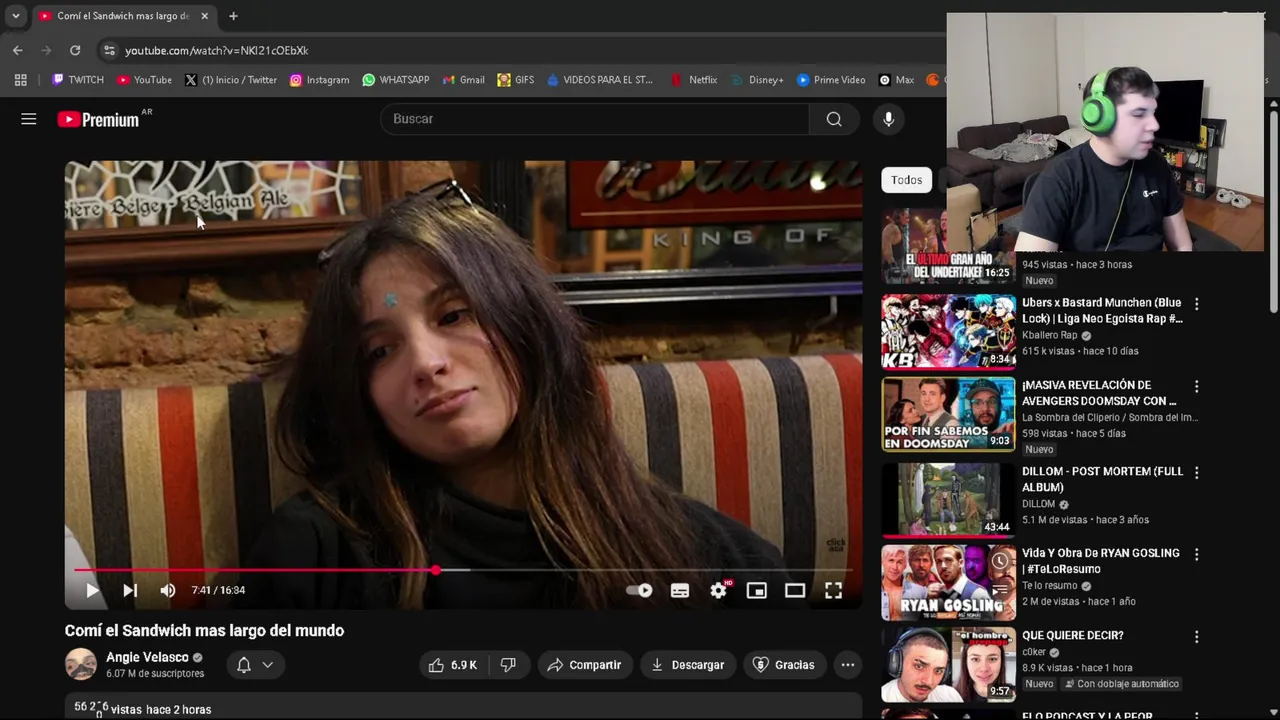Click the Compartir share button
The width and height of the screenshot is (1280, 720).
(585, 665)
